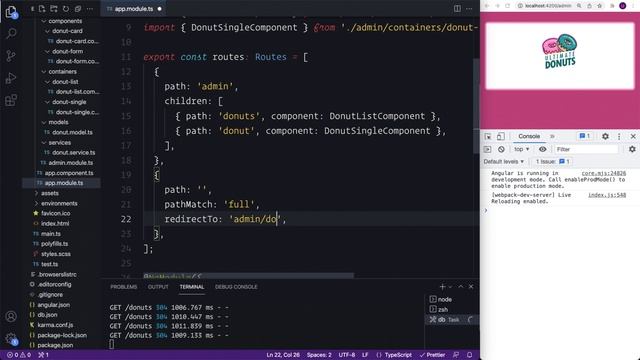Select the app.module.ts editor tab
The image size is (640, 360).
[x=133, y=9]
